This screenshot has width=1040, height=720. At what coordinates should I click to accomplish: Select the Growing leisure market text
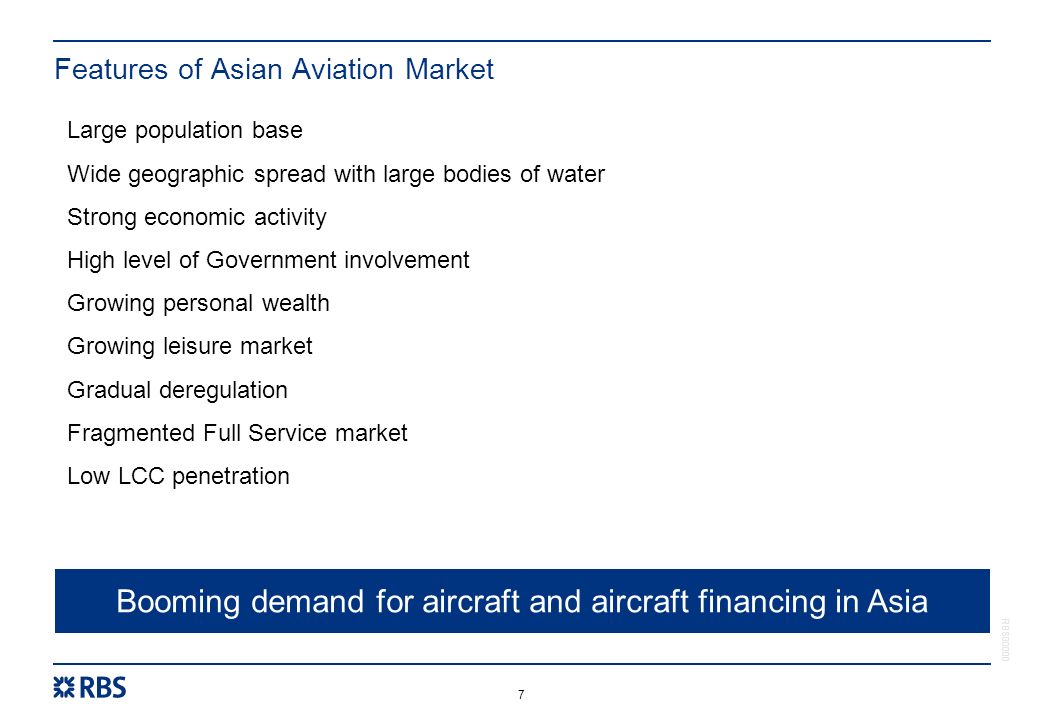tap(190, 347)
